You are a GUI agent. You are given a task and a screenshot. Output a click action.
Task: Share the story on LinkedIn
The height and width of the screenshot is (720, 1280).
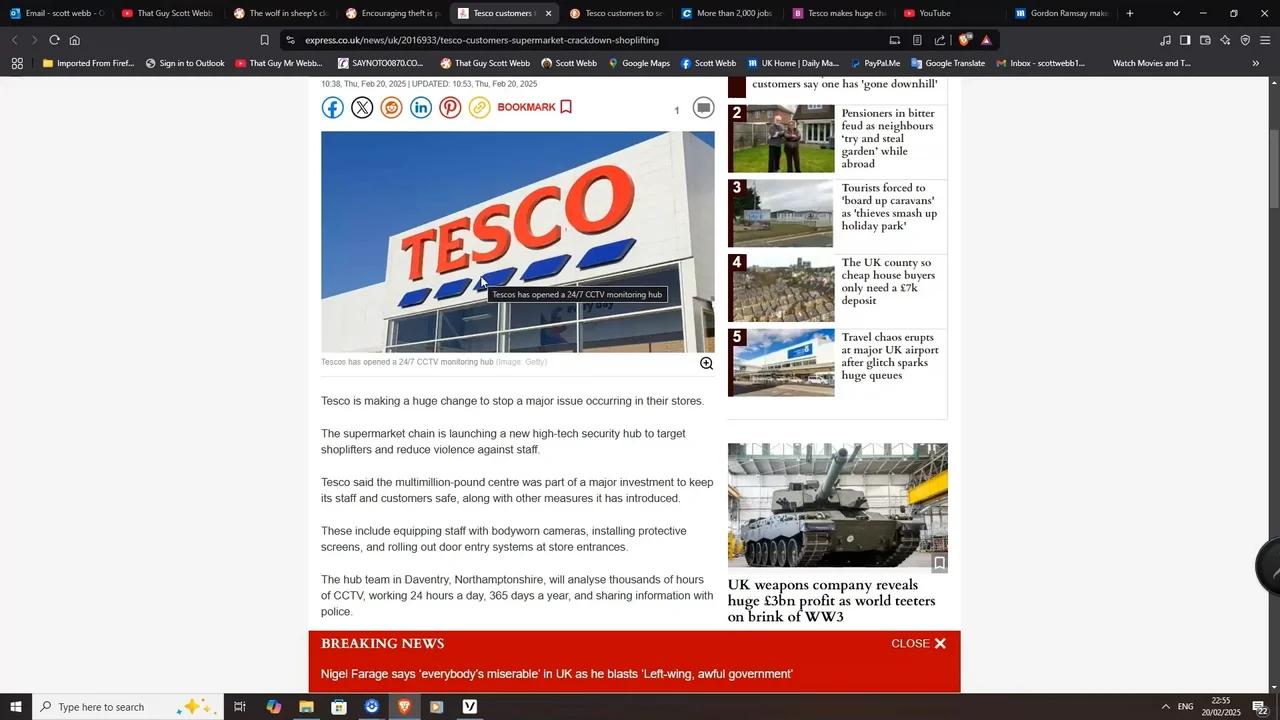420,107
